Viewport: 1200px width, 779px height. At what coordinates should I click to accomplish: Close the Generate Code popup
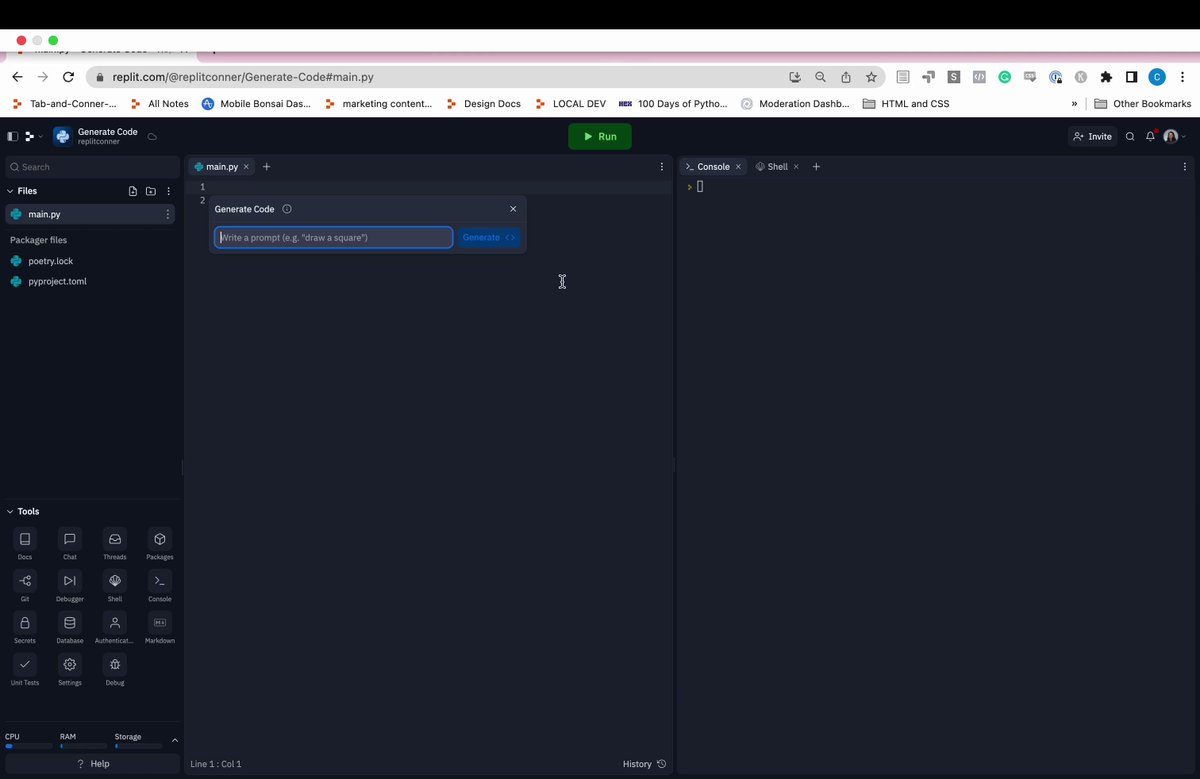point(513,209)
